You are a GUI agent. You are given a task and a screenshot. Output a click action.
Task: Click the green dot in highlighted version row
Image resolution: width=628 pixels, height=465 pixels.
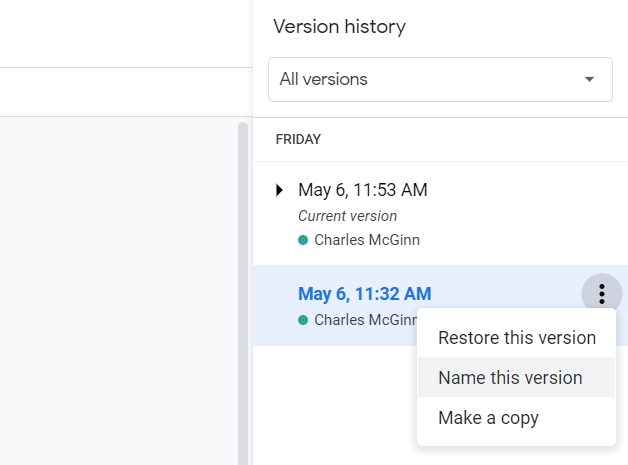coord(303,320)
